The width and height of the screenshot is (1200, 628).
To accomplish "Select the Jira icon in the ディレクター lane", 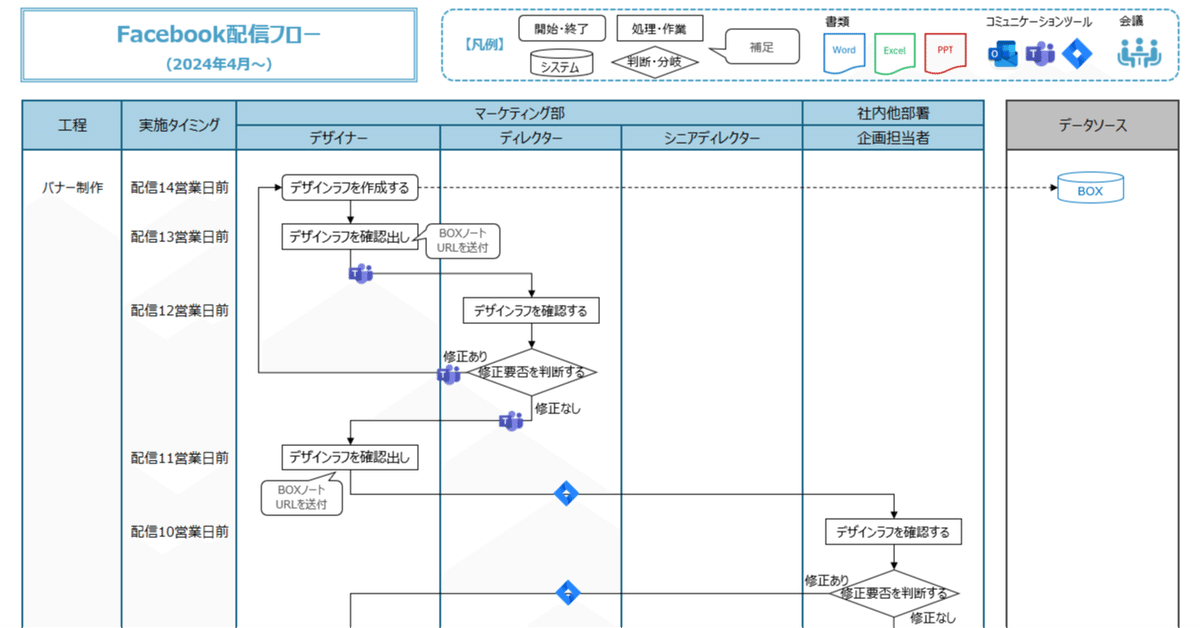I will [566, 493].
